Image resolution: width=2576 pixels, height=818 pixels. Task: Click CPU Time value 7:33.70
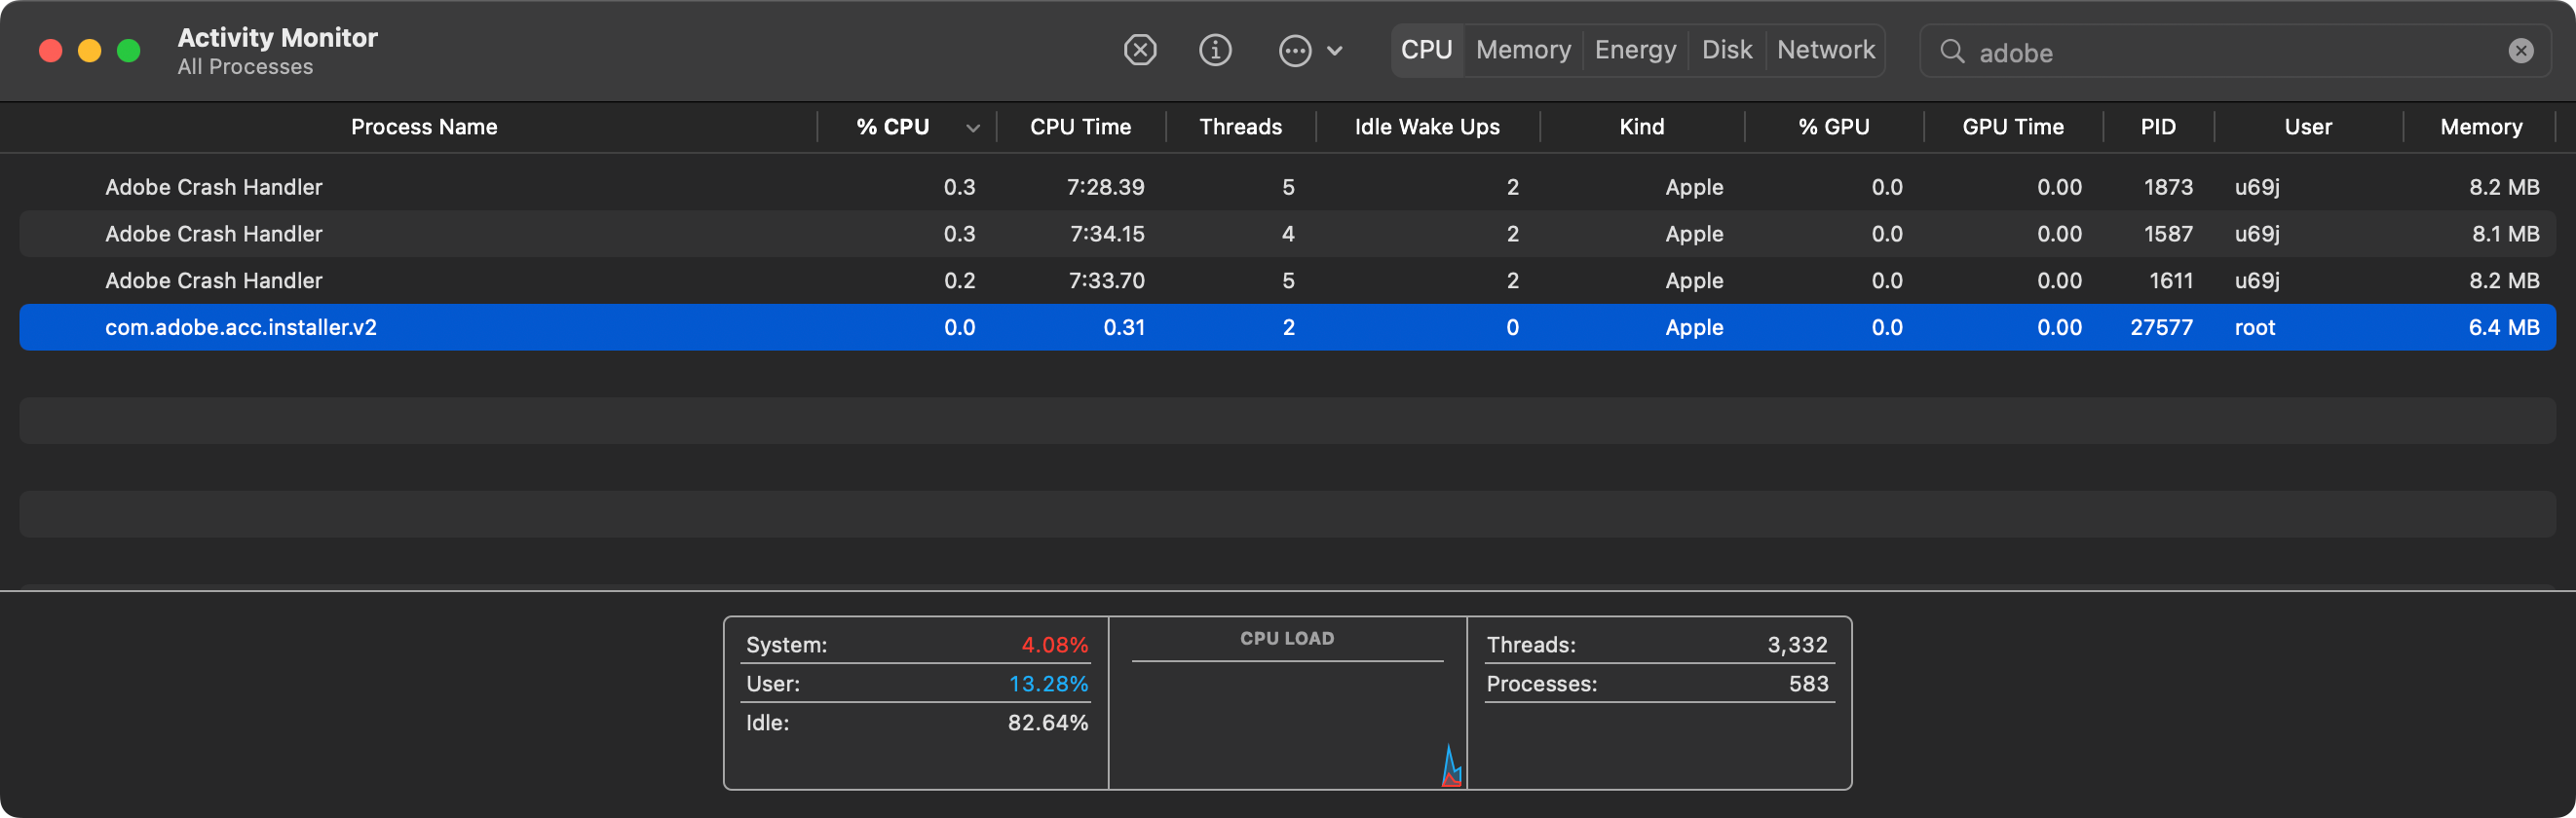click(x=1106, y=281)
